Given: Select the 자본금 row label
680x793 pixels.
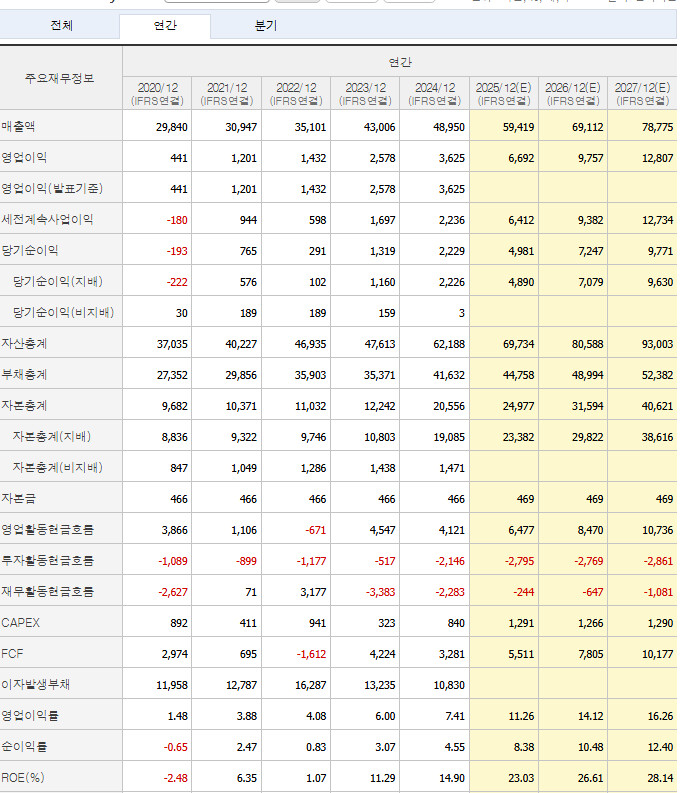Looking at the screenshot, I should [x=18, y=498].
